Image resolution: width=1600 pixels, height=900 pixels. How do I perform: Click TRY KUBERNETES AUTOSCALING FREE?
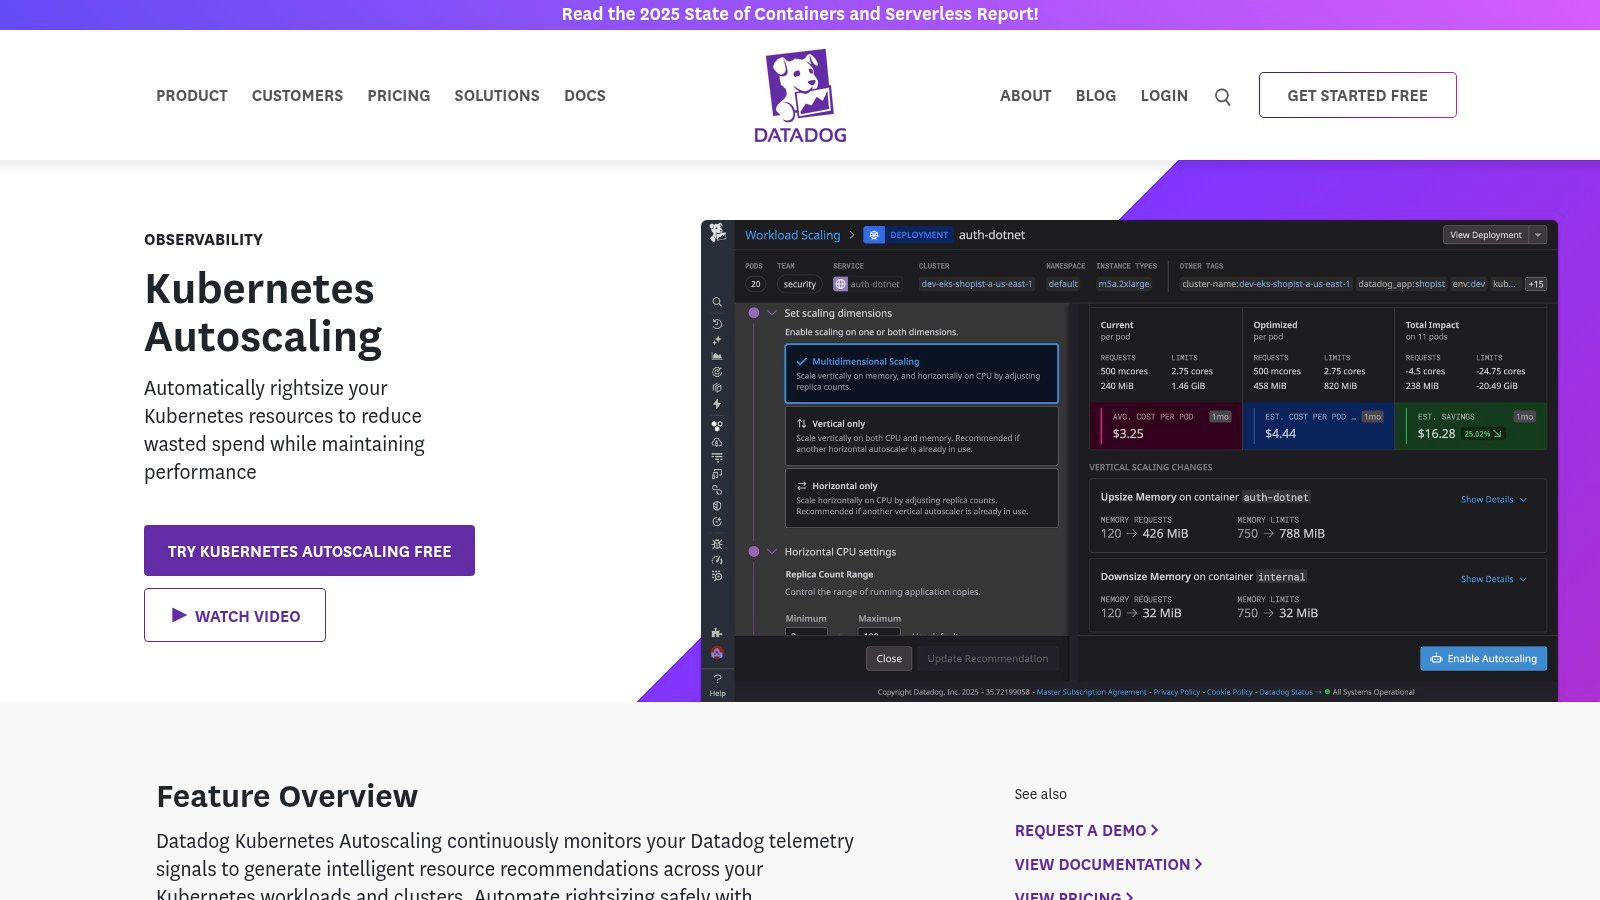[x=309, y=550]
